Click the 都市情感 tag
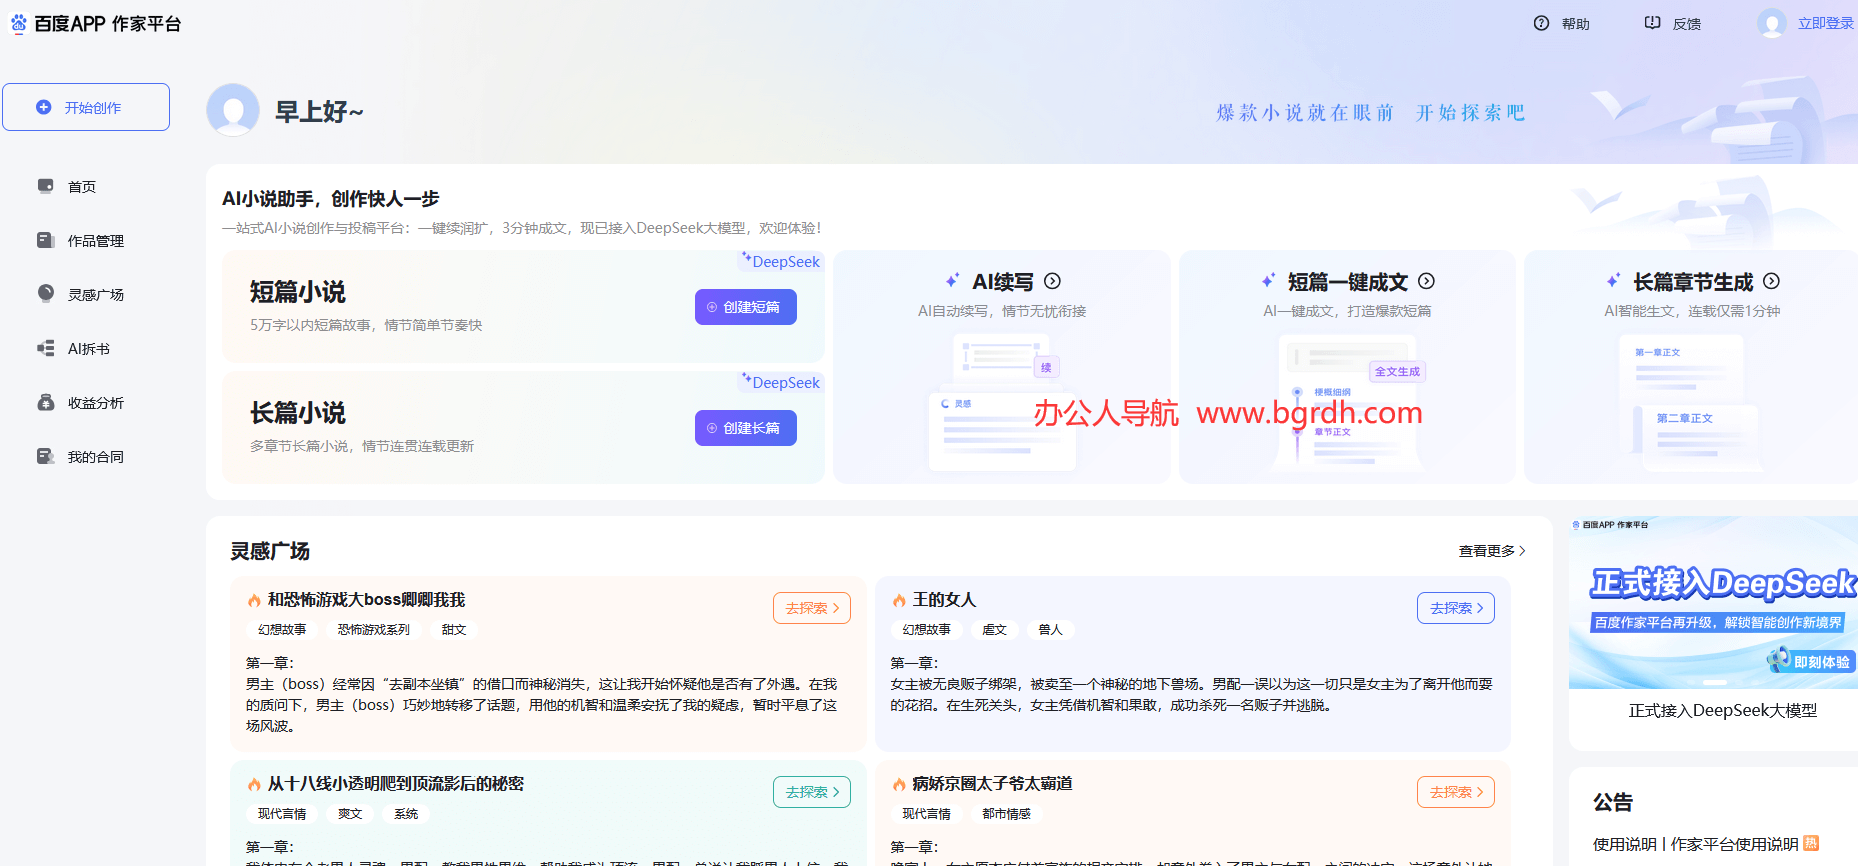Viewport: 1858px width, 866px height. click(x=1006, y=814)
